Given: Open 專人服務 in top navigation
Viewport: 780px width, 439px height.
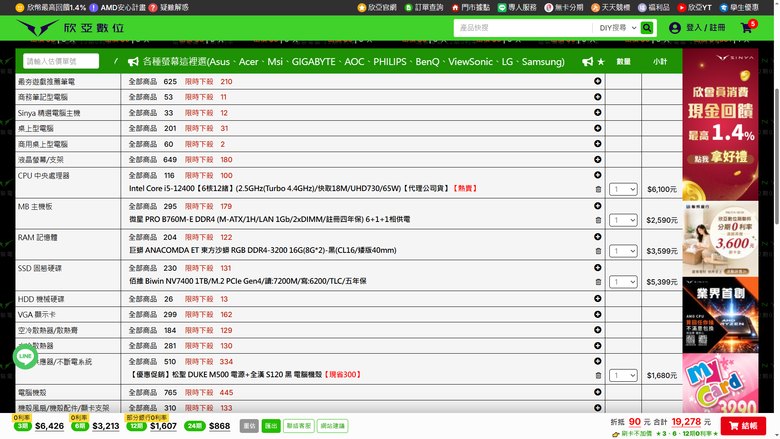Looking at the screenshot, I should click(517, 7).
